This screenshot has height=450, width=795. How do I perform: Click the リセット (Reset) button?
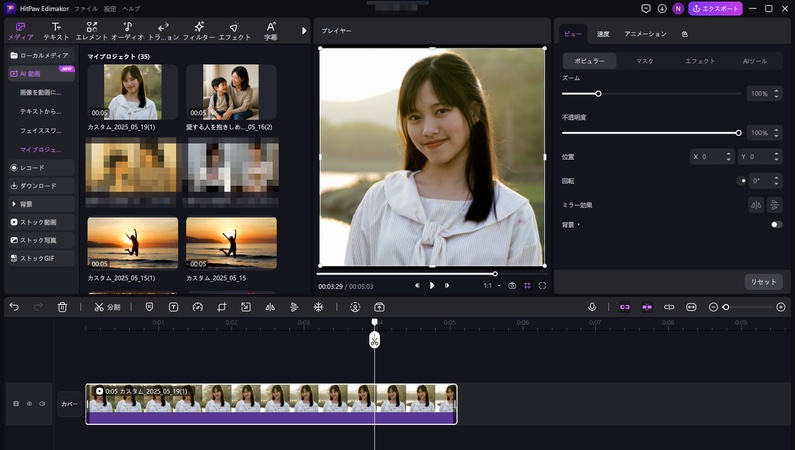(x=762, y=282)
